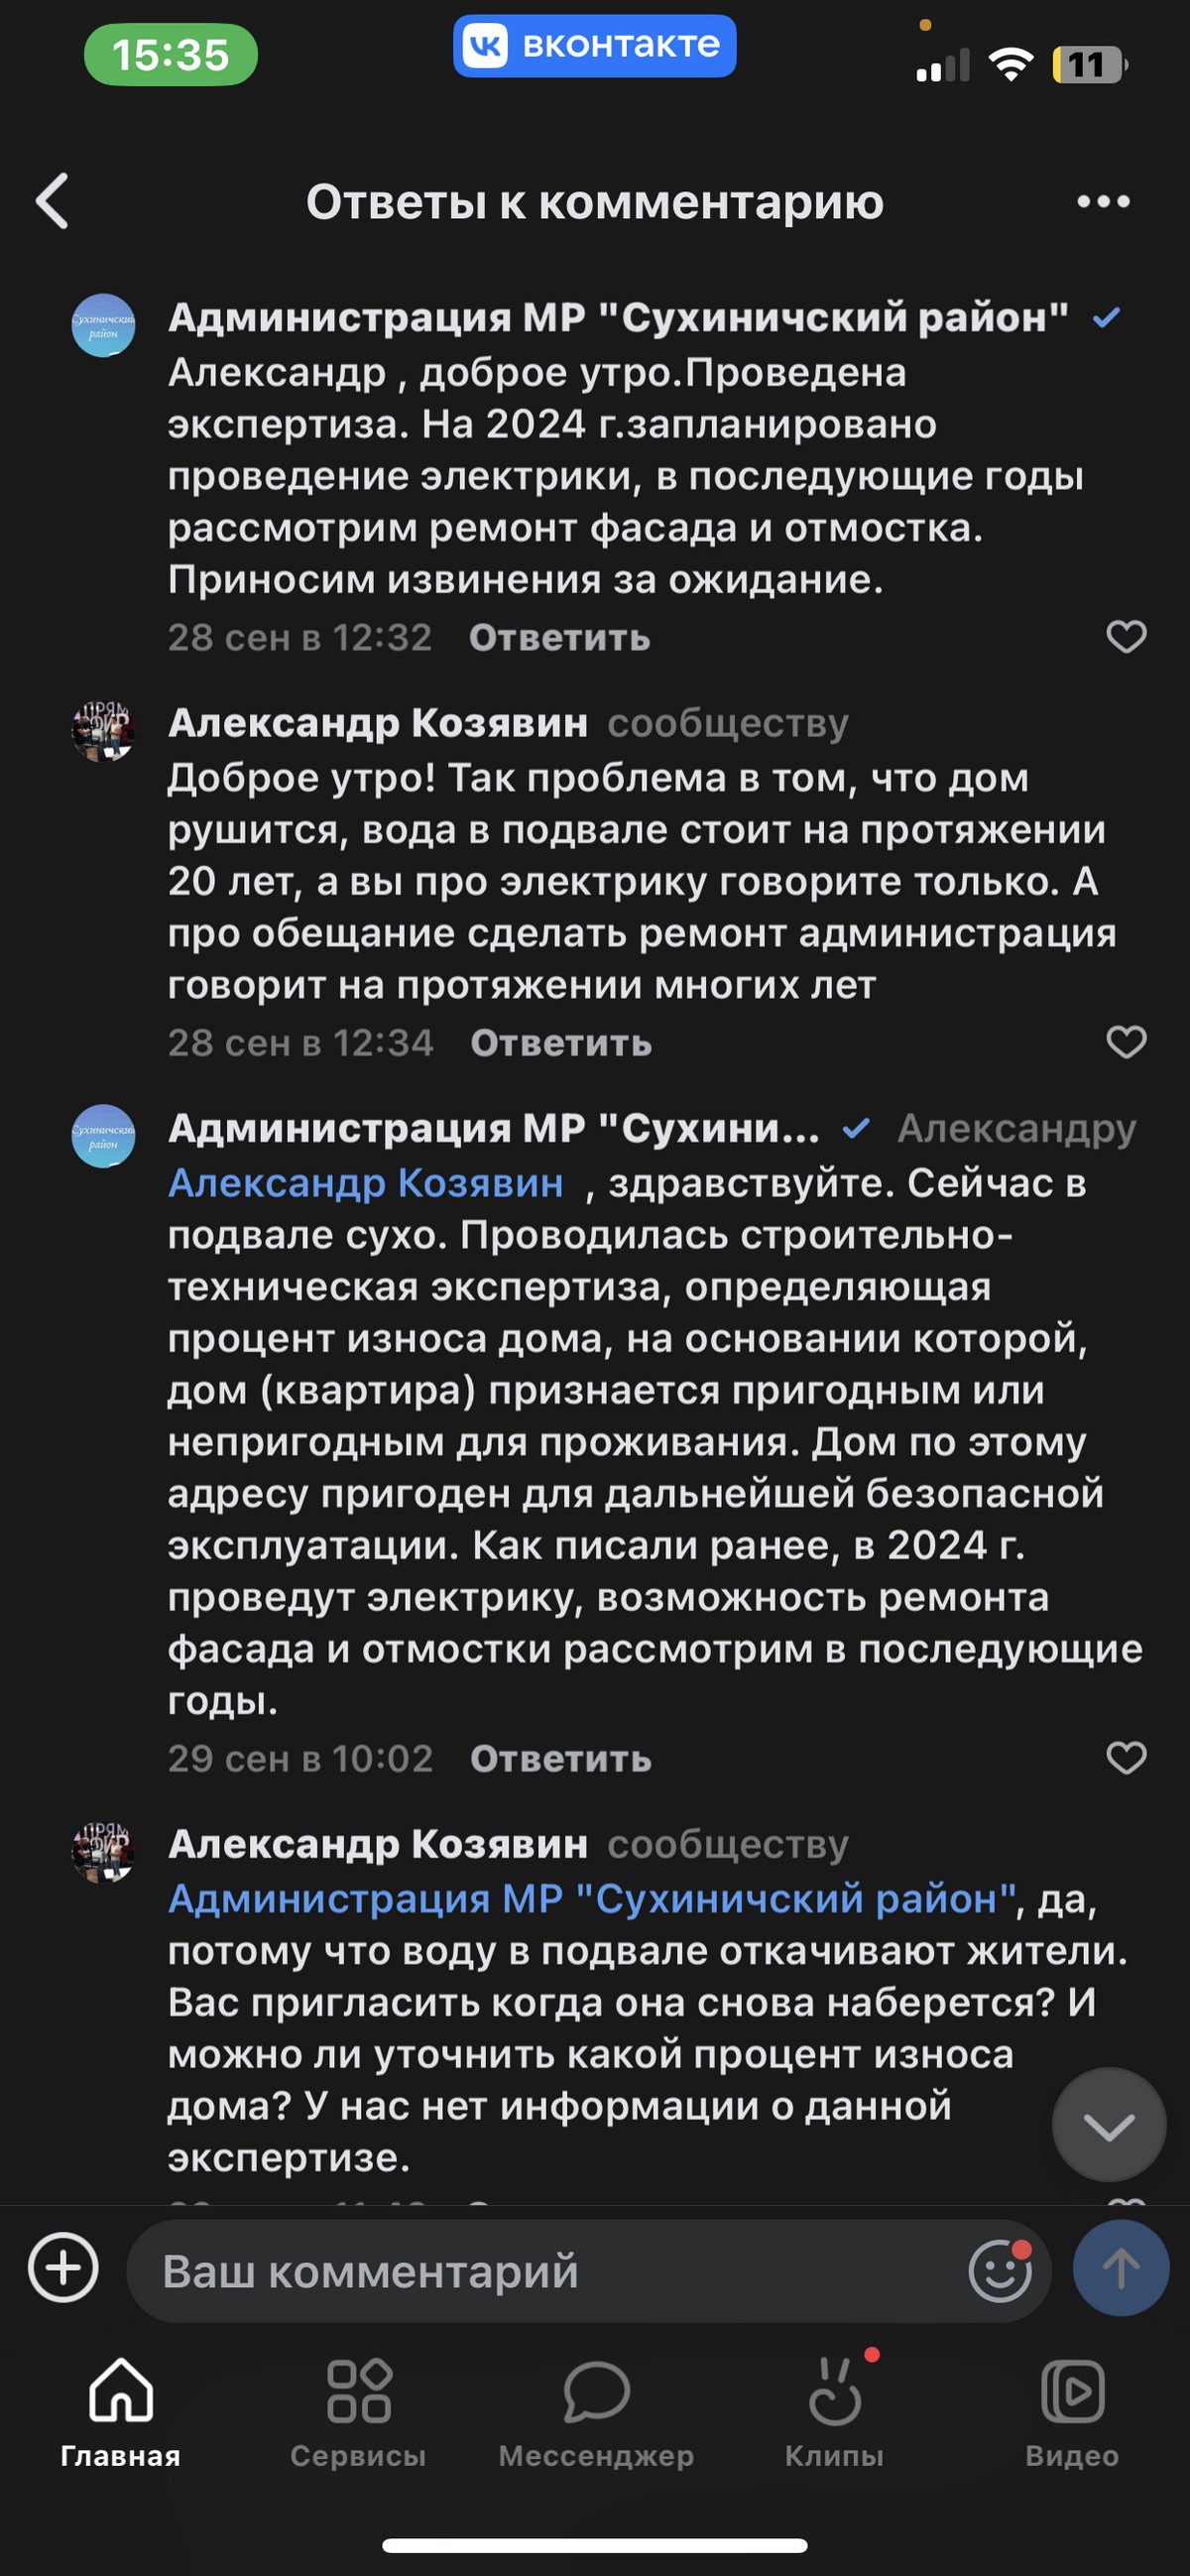Like Александр Козявин's 12:34 comment
Viewport: 1190px width, 2576px height.
pos(1126,1042)
